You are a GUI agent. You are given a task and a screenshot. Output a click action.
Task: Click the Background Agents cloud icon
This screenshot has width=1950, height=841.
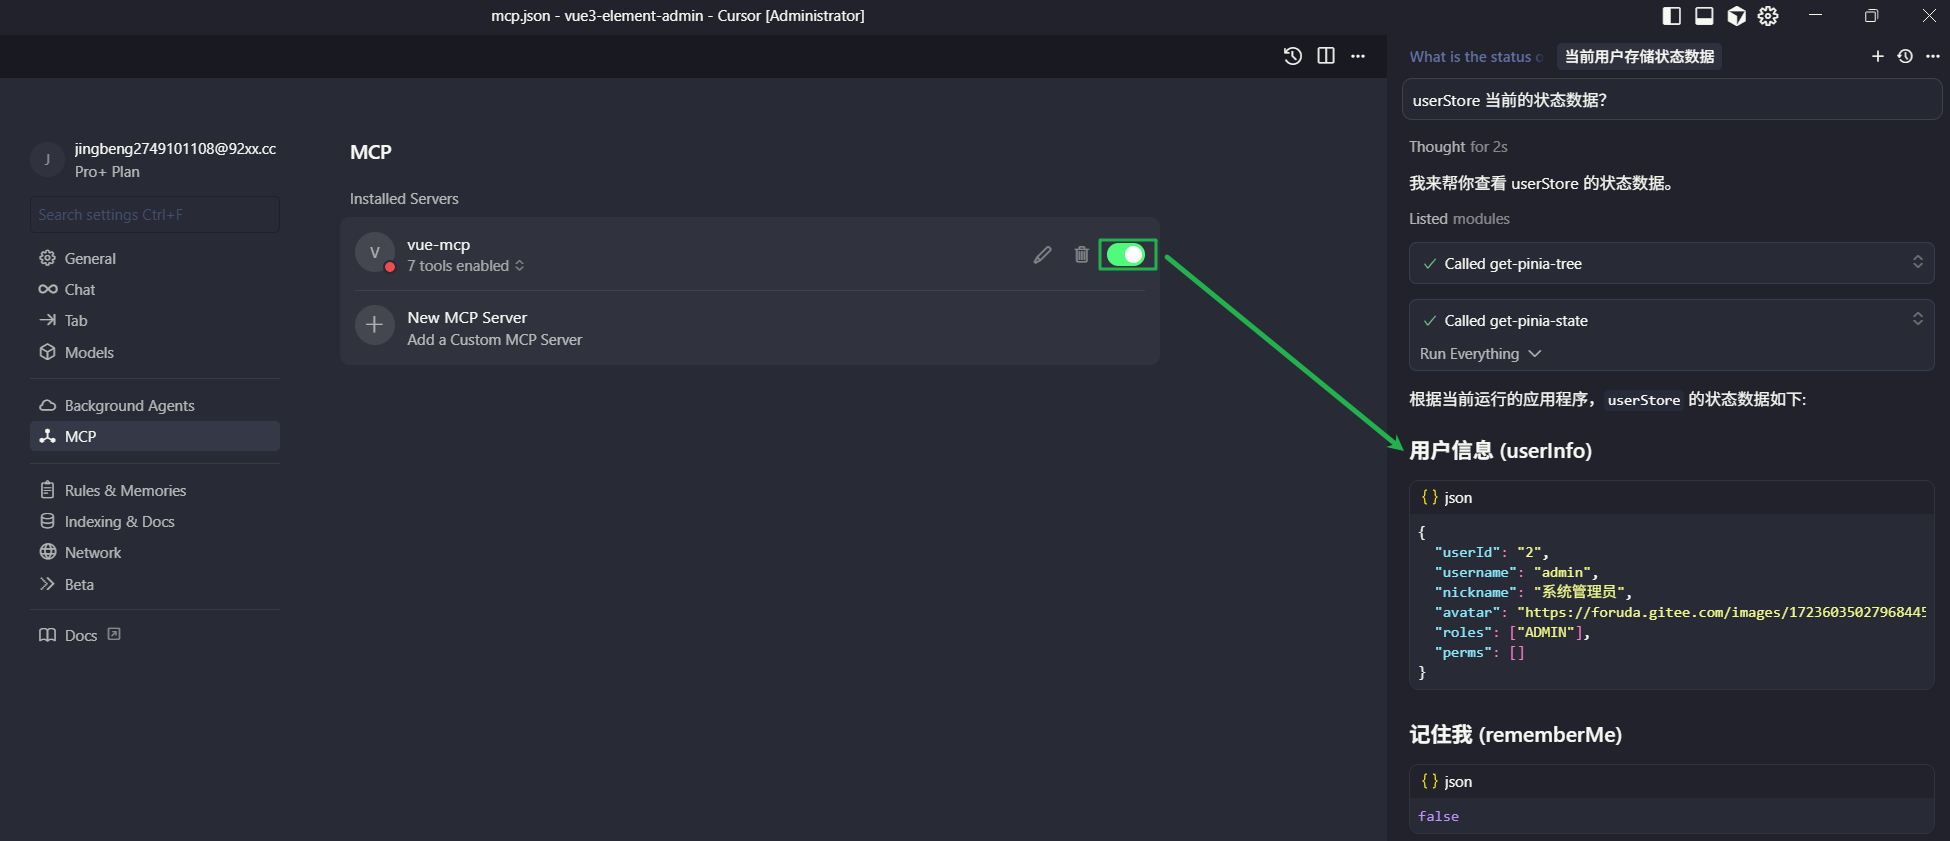pos(47,406)
